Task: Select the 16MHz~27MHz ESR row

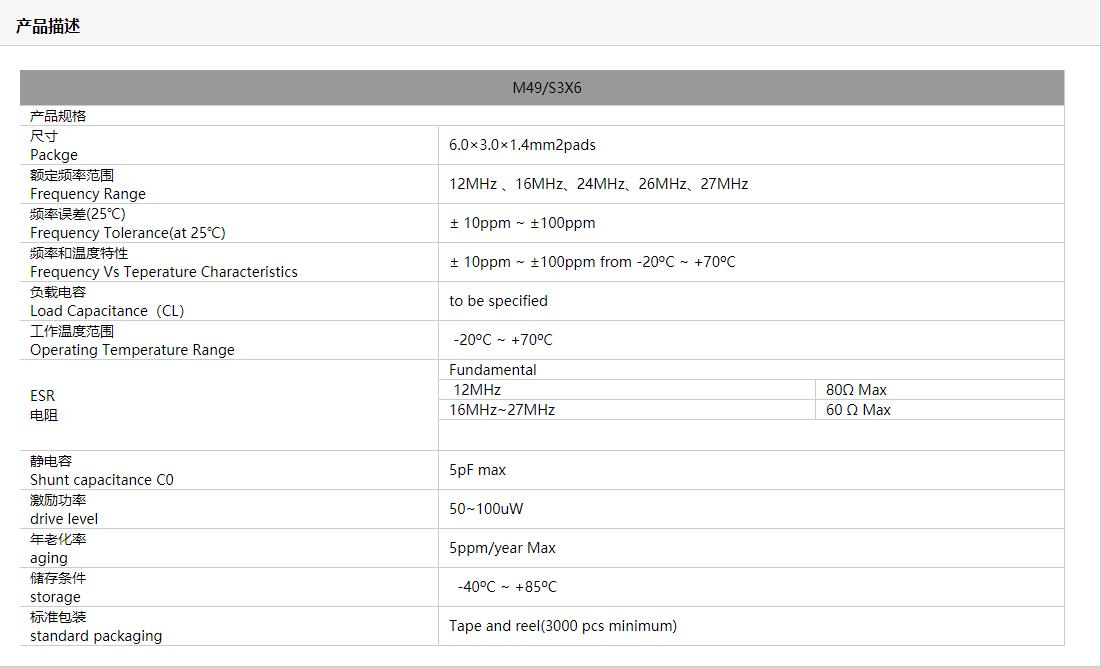Action: 503,410
